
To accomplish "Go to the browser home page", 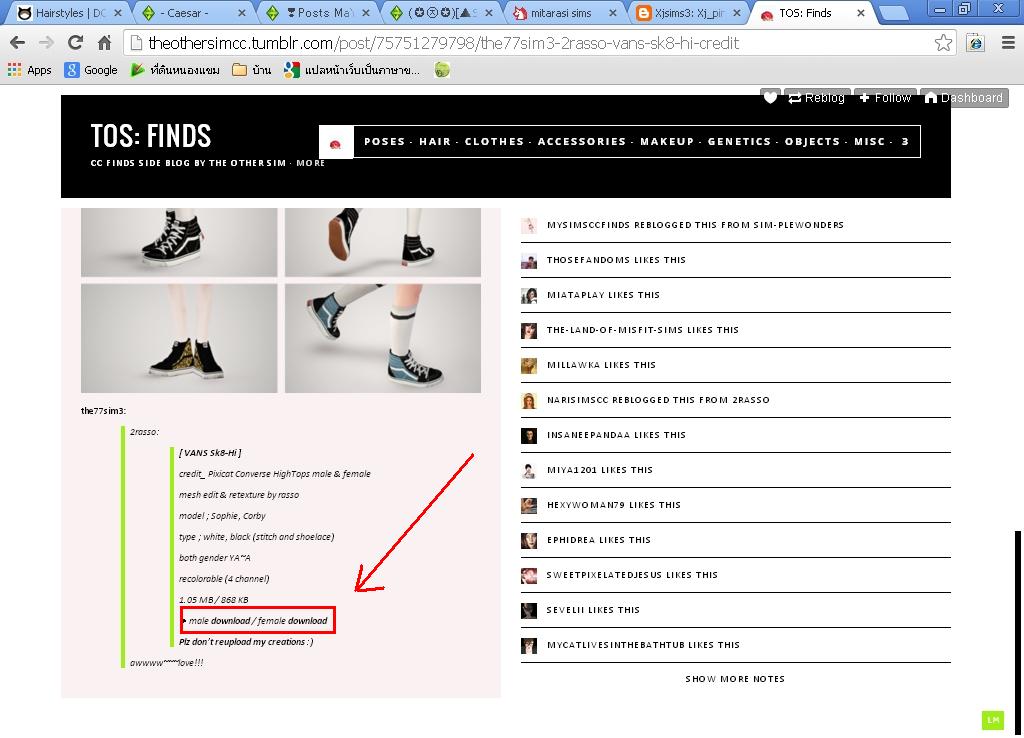I will tap(104, 43).
